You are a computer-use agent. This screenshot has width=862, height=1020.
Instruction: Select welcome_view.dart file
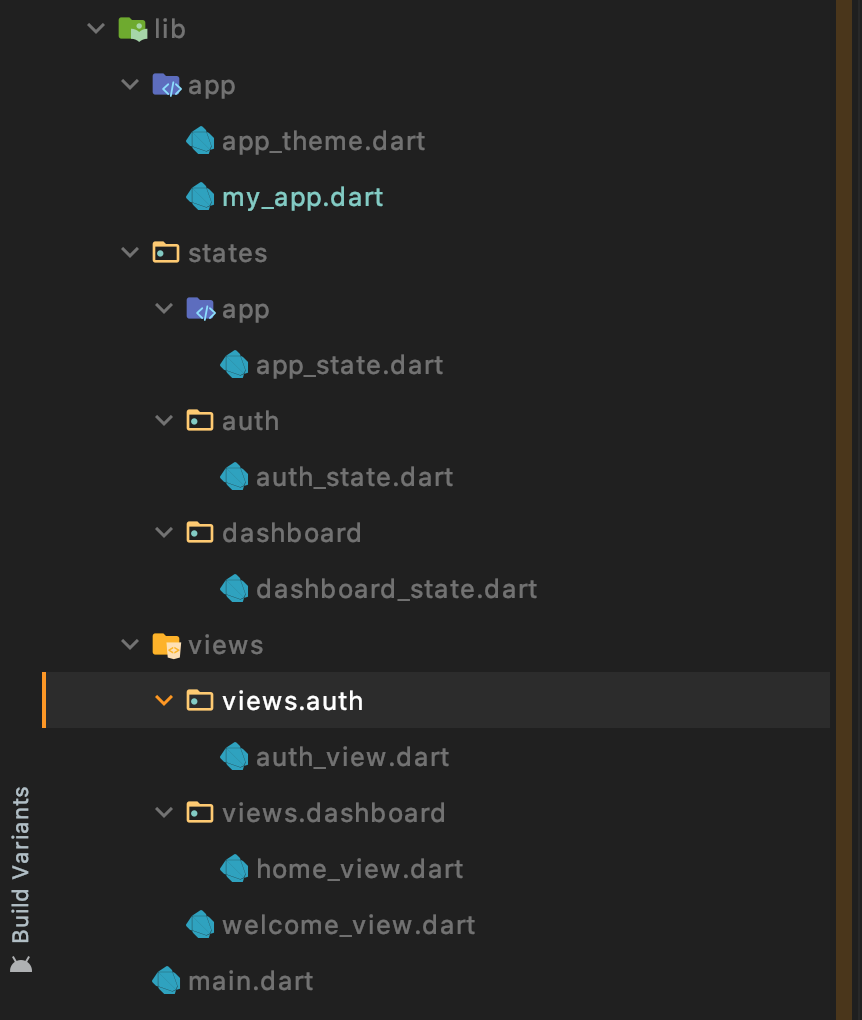tap(348, 925)
